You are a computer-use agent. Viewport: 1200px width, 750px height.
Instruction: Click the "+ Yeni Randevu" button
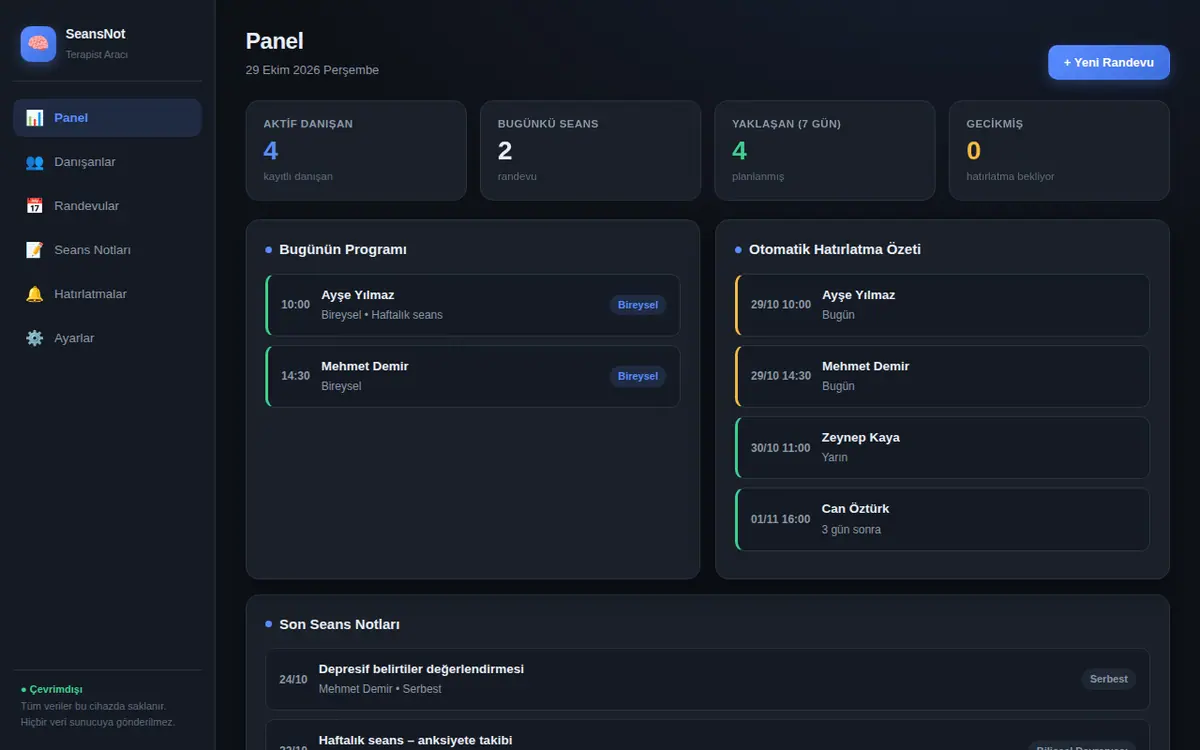[x=1109, y=62]
